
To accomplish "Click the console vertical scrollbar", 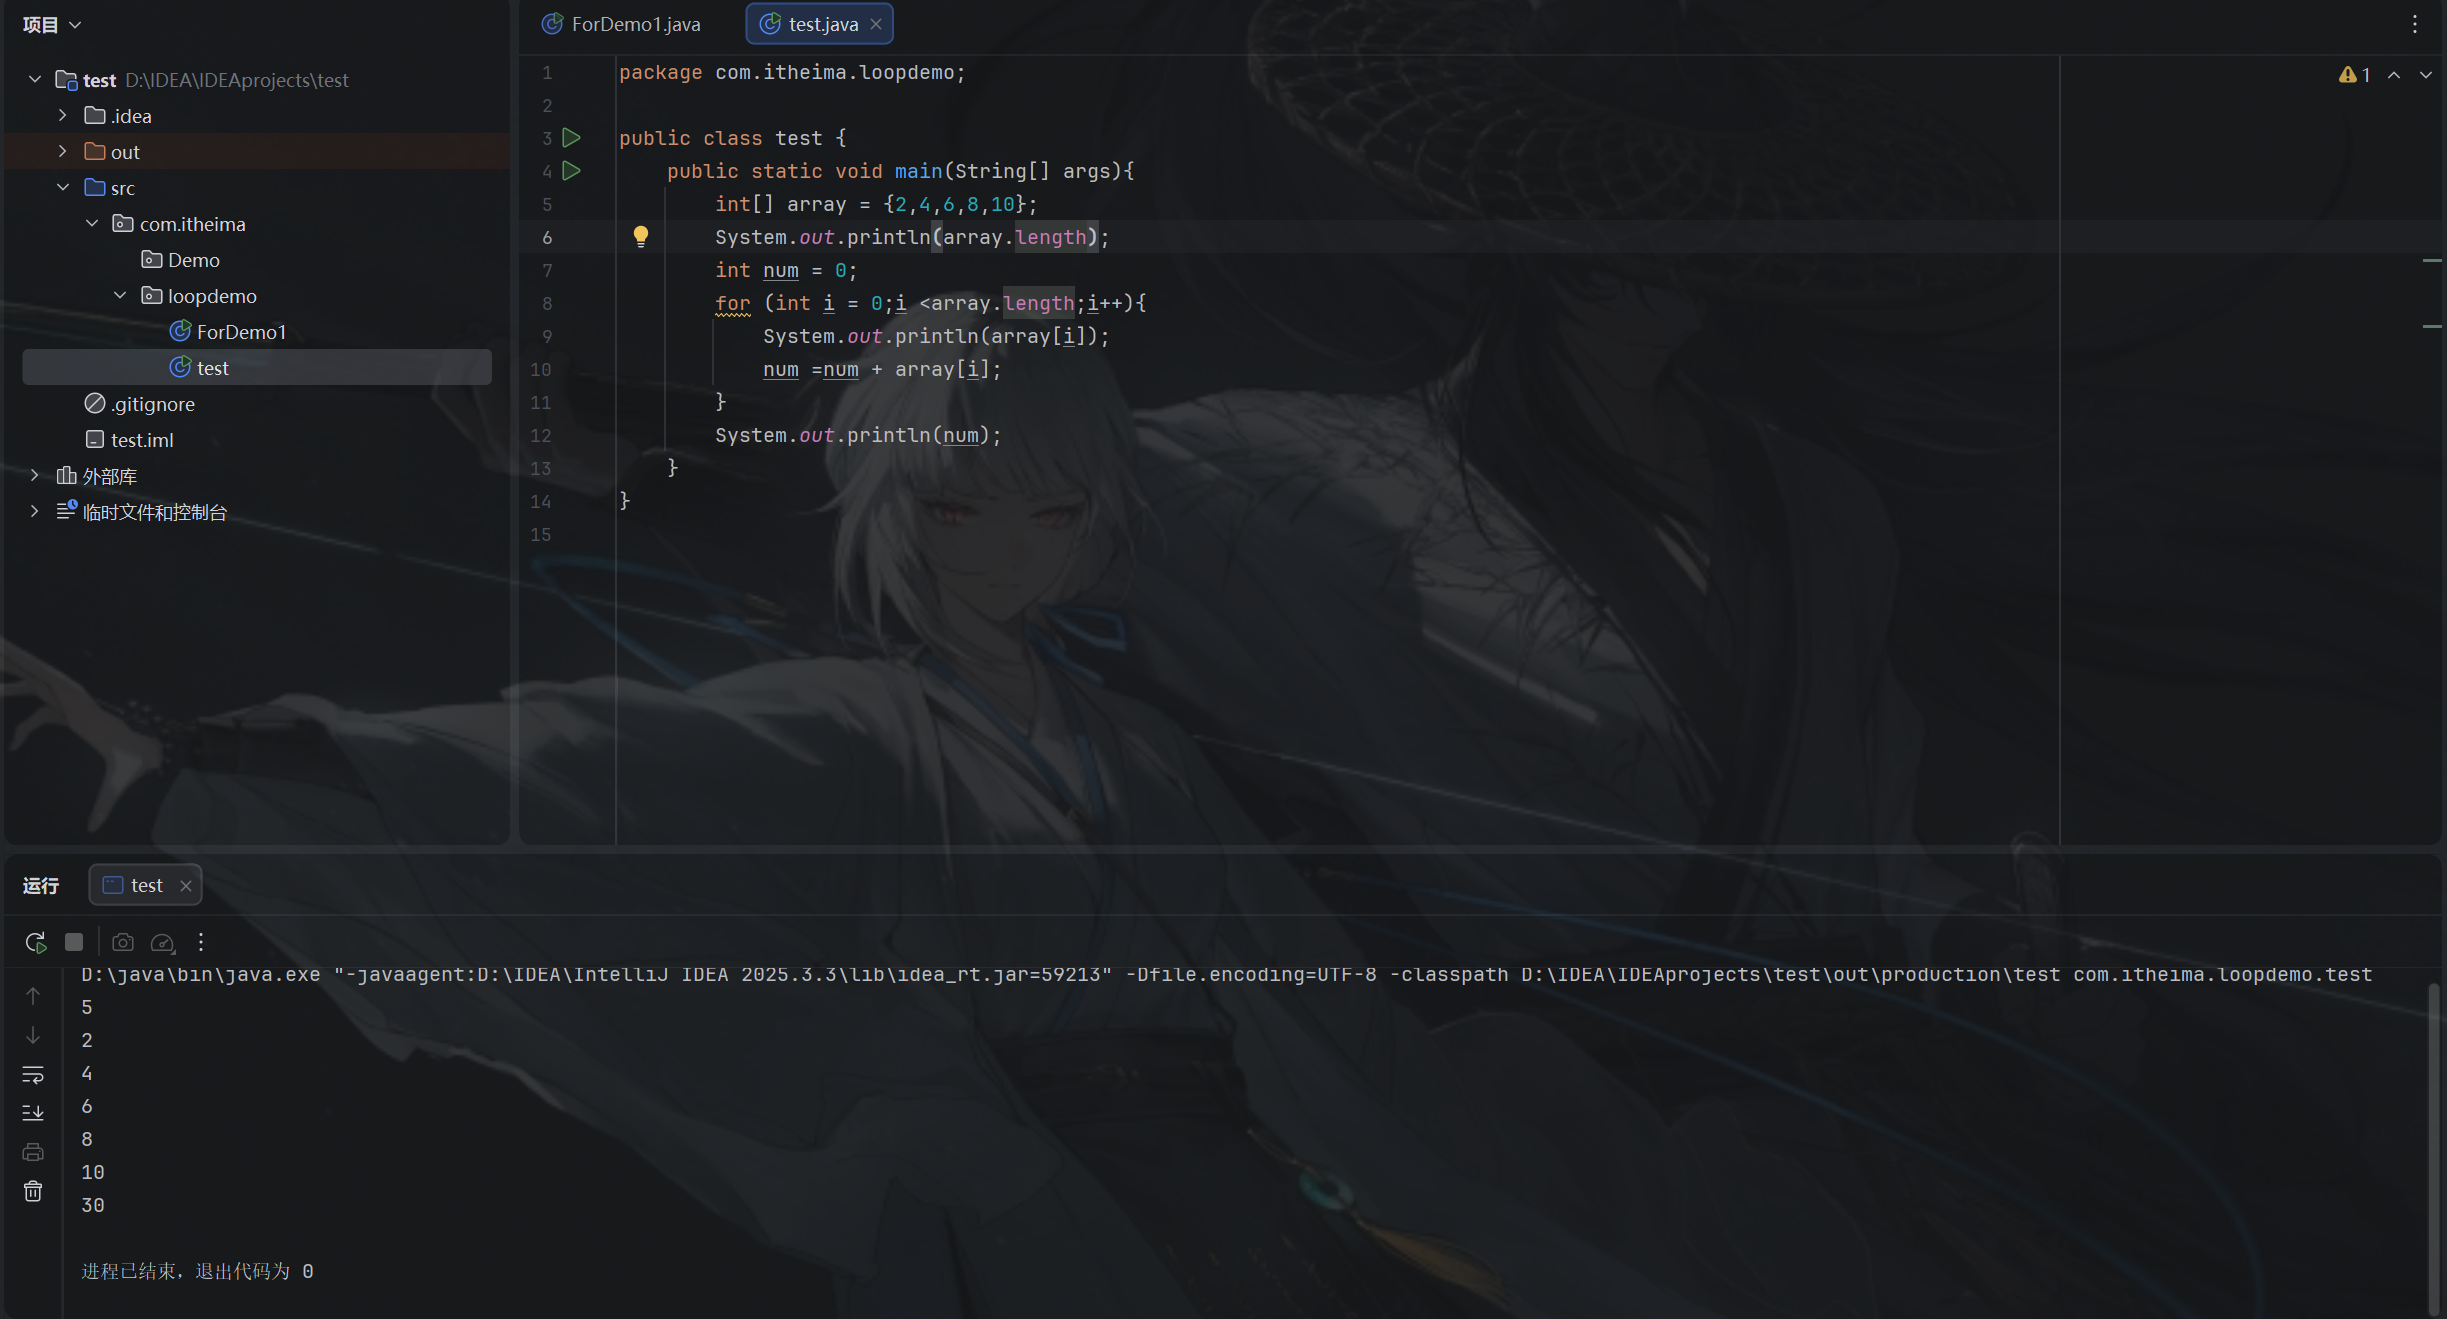I will tap(2432, 1148).
